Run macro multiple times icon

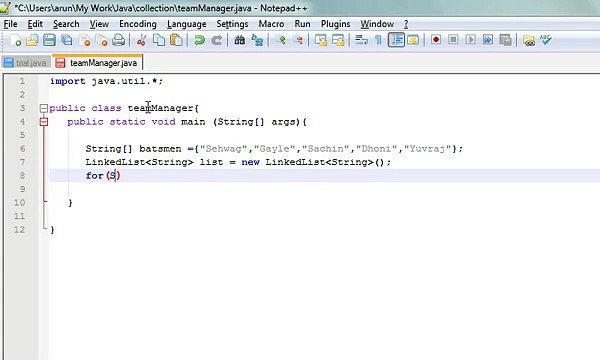(x=488, y=40)
